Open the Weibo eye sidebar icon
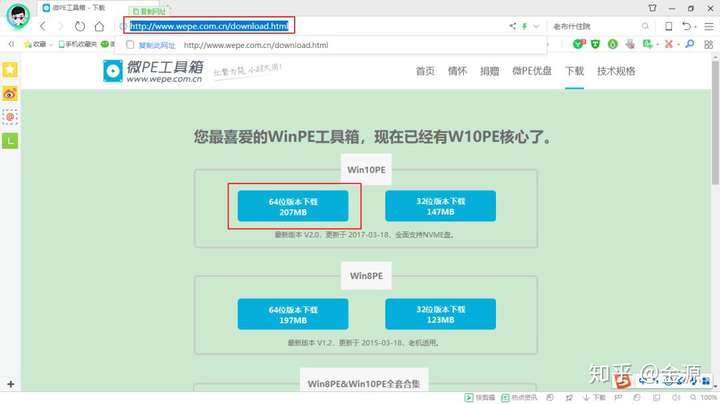Screen dimensions: 720x404 [10, 94]
